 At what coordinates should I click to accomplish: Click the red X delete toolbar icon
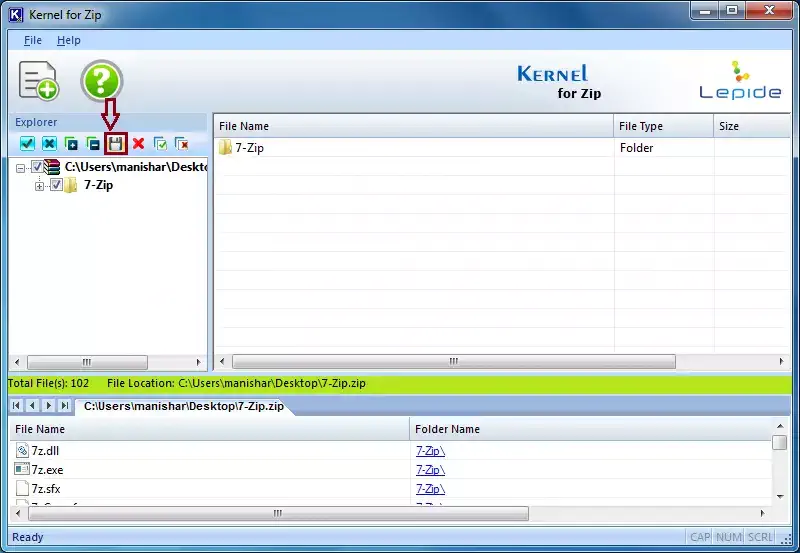[x=138, y=144]
